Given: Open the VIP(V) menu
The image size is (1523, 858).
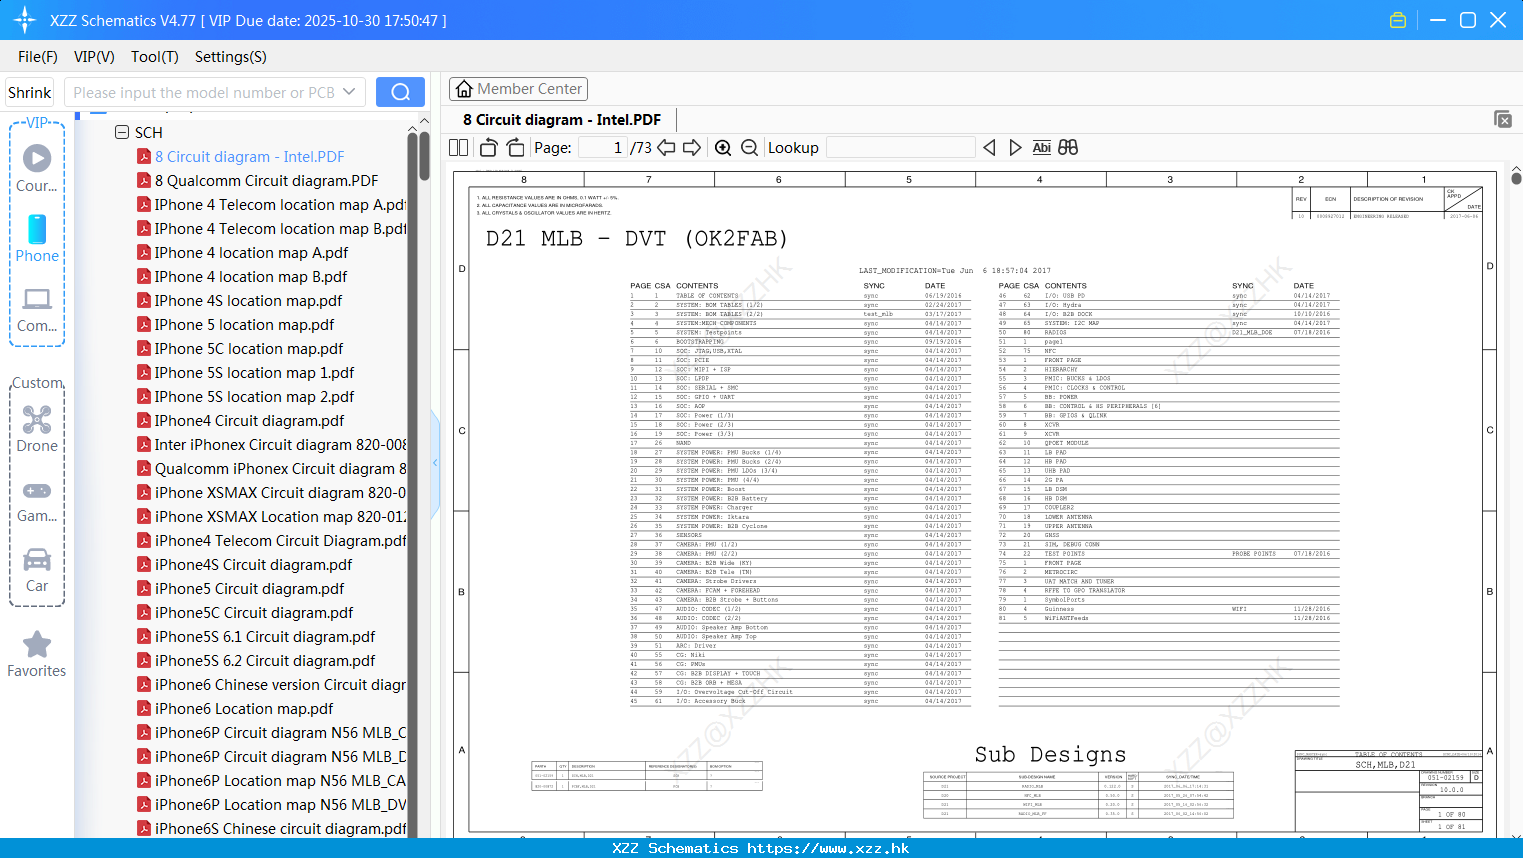Looking at the screenshot, I should [x=94, y=57].
